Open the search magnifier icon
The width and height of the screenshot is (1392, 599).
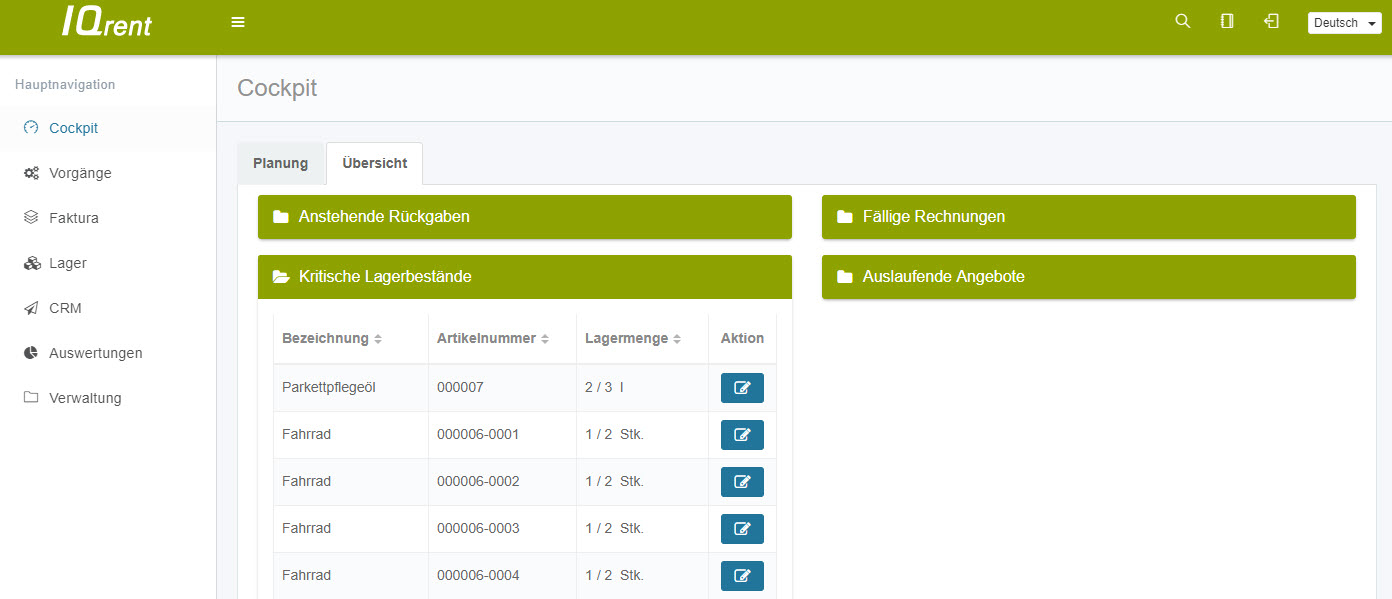point(1182,21)
